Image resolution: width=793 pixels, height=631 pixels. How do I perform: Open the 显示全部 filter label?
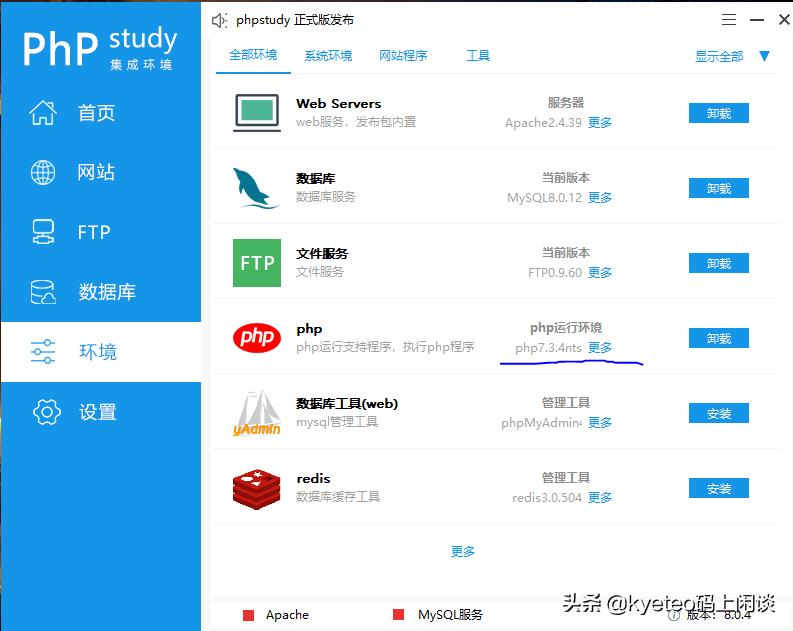(719, 56)
